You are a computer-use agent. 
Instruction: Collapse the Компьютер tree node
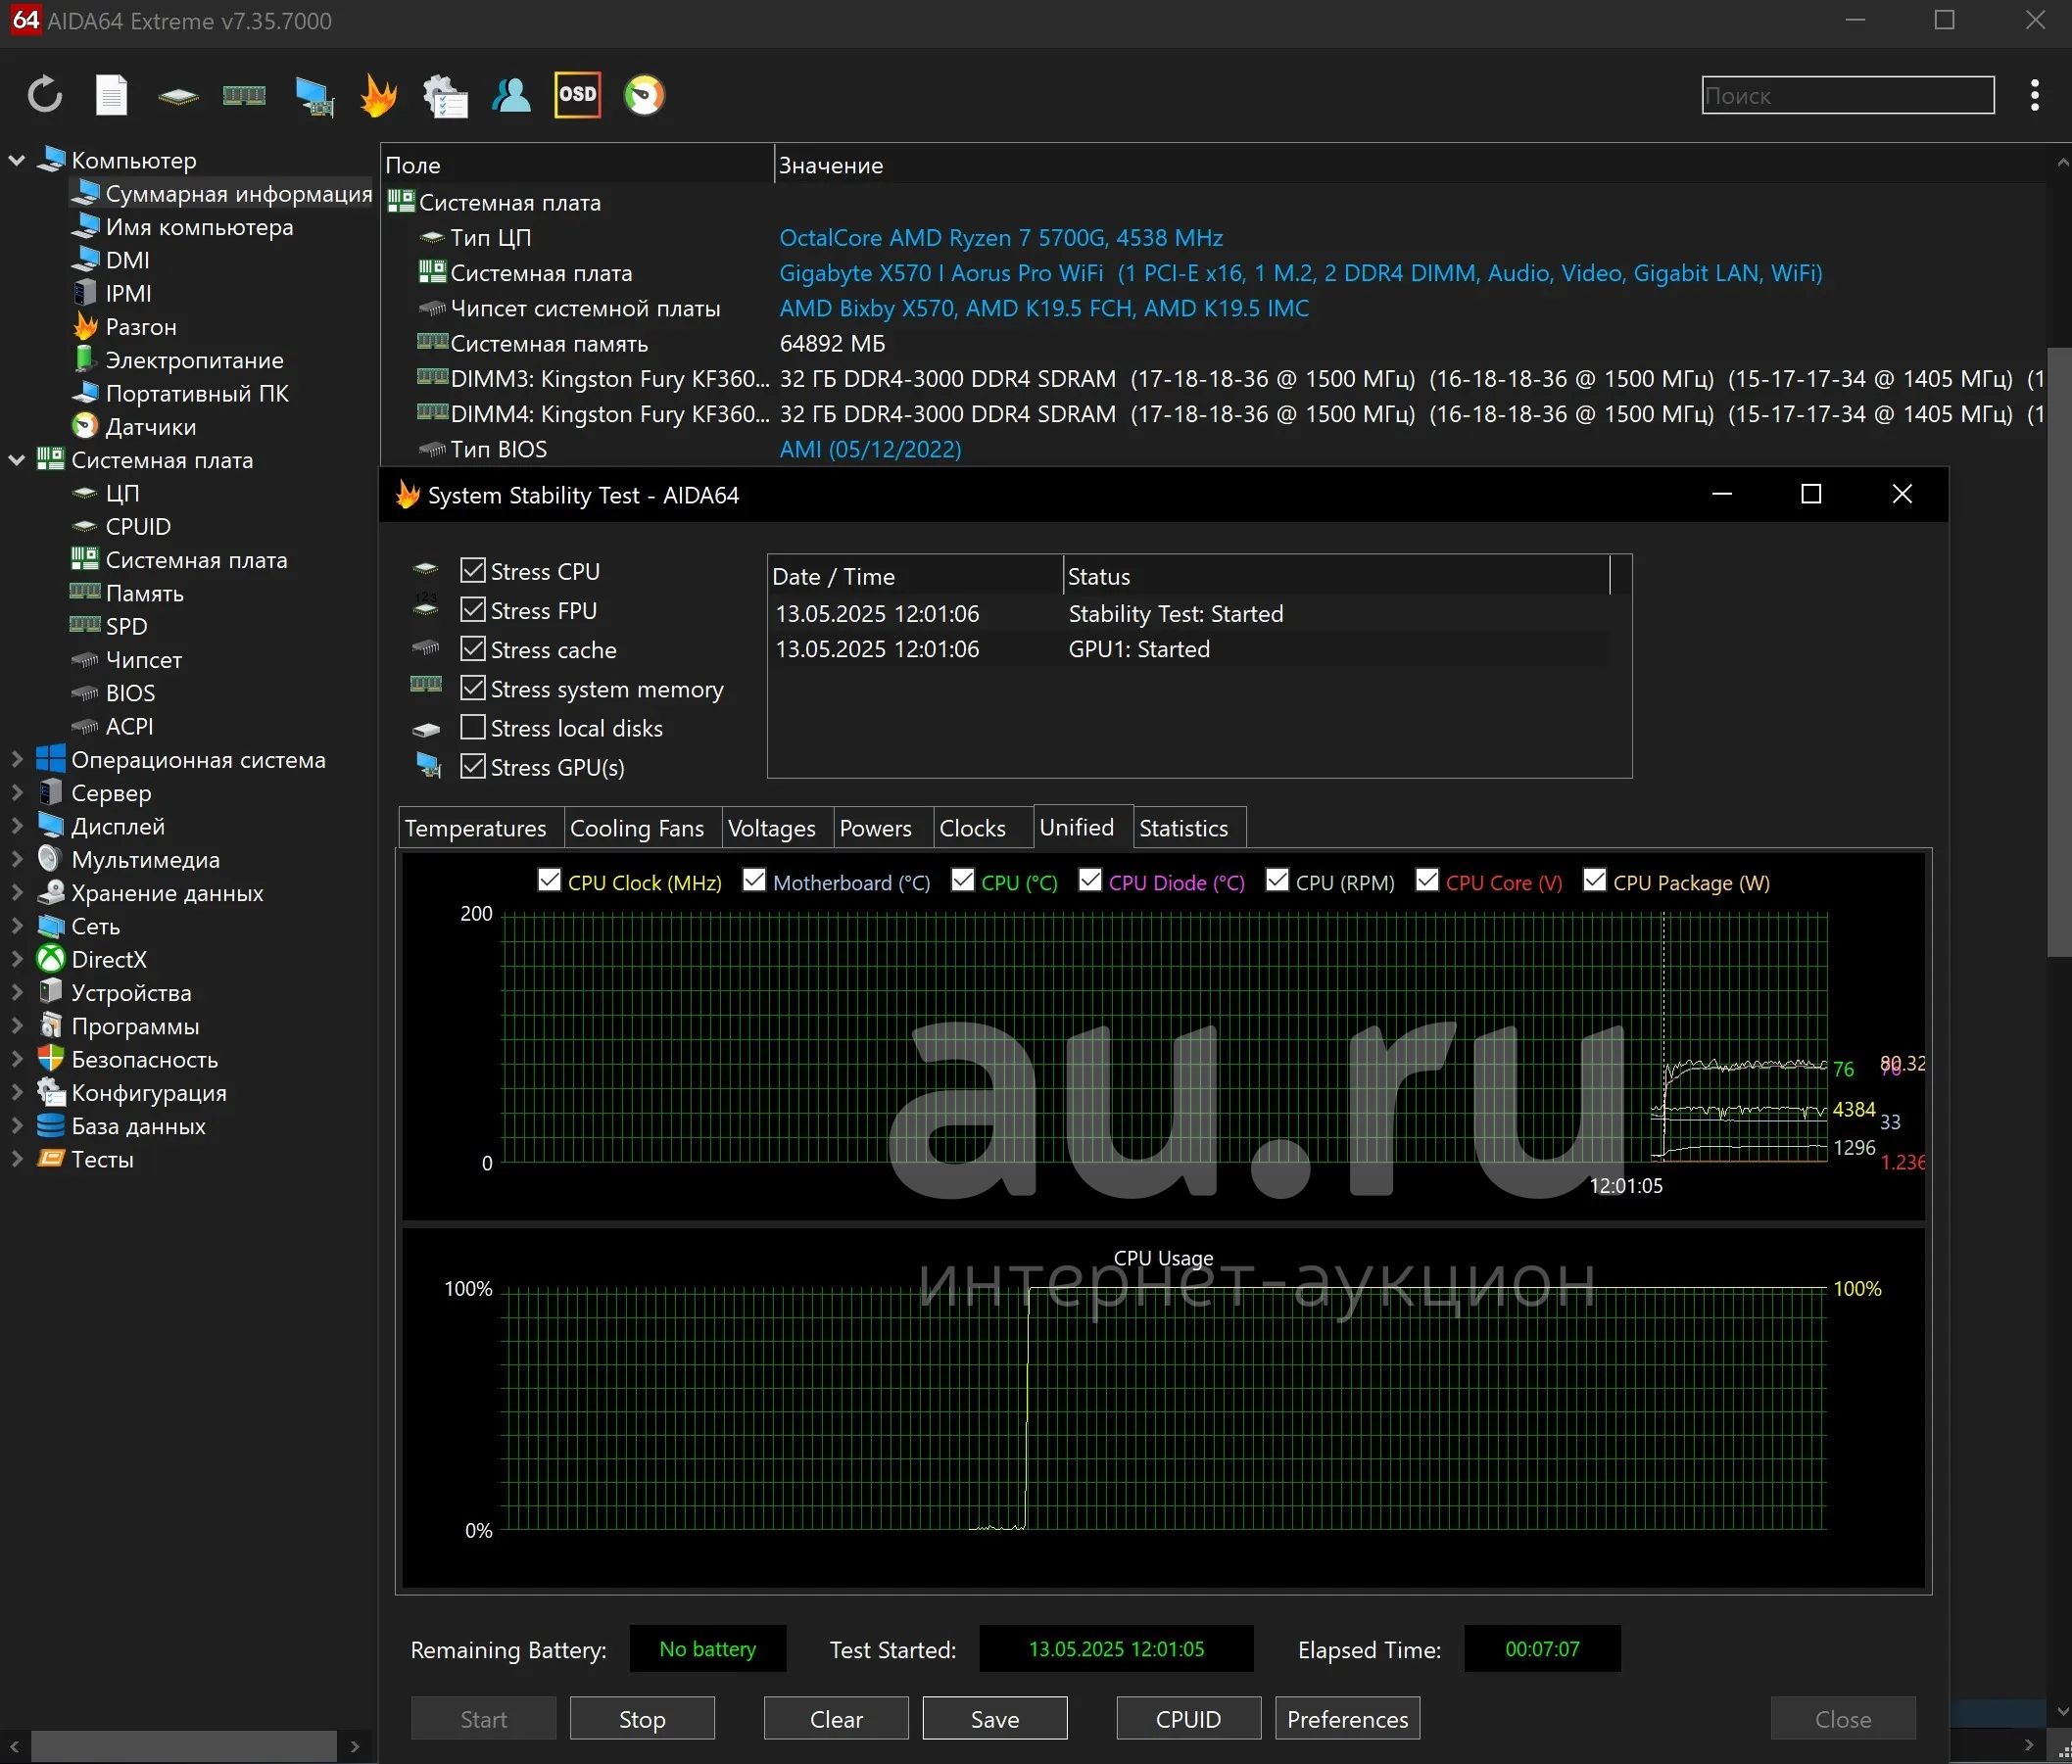click(x=17, y=160)
